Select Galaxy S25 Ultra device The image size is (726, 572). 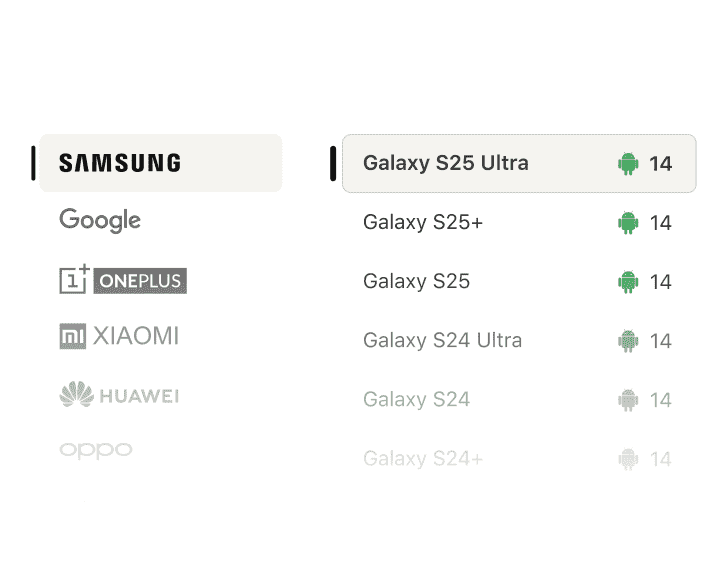[519, 163]
